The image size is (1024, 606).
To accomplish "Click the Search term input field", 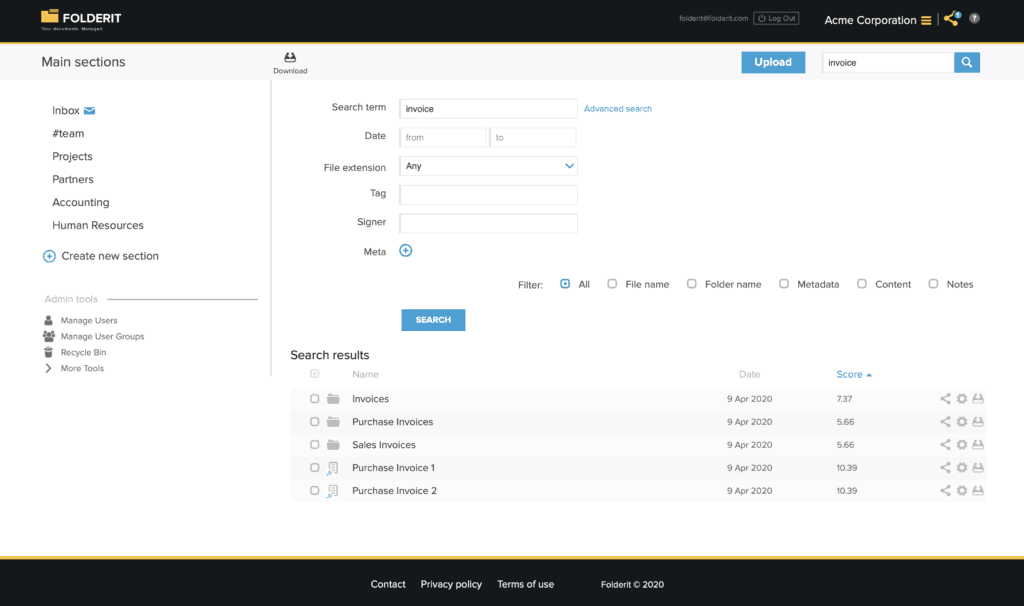I will [x=488, y=108].
